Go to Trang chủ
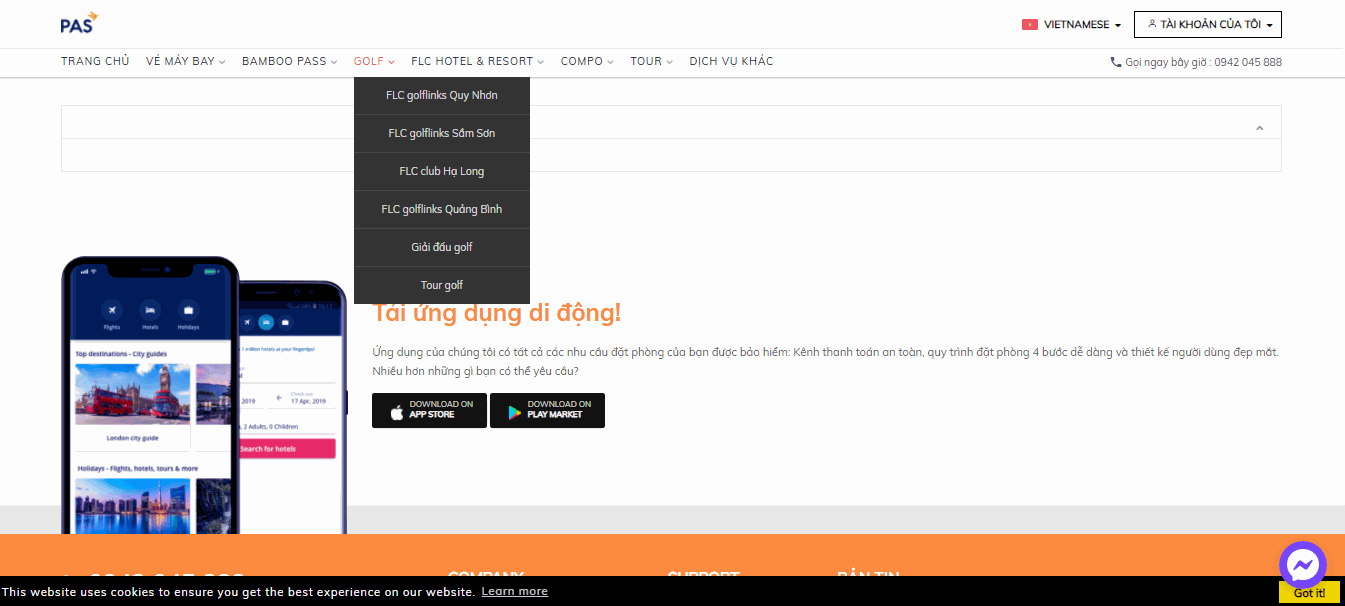The height and width of the screenshot is (606, 1345). (x=95, y=62)
